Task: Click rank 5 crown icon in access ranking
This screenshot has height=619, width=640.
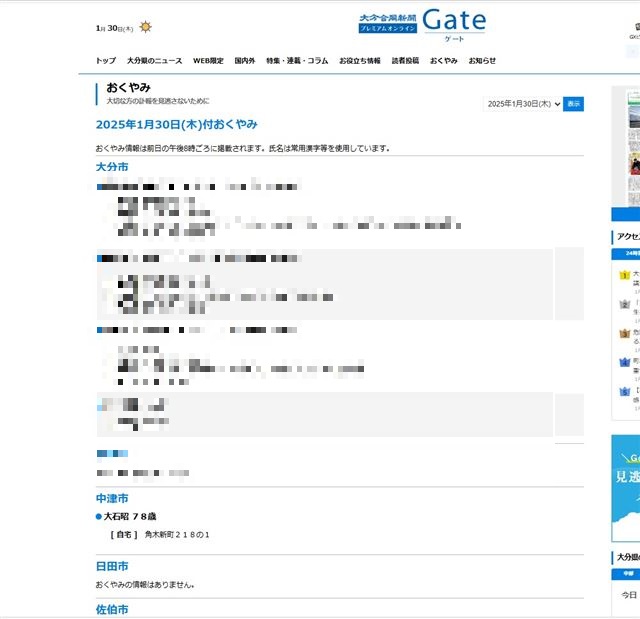Action: pos(624,392)
